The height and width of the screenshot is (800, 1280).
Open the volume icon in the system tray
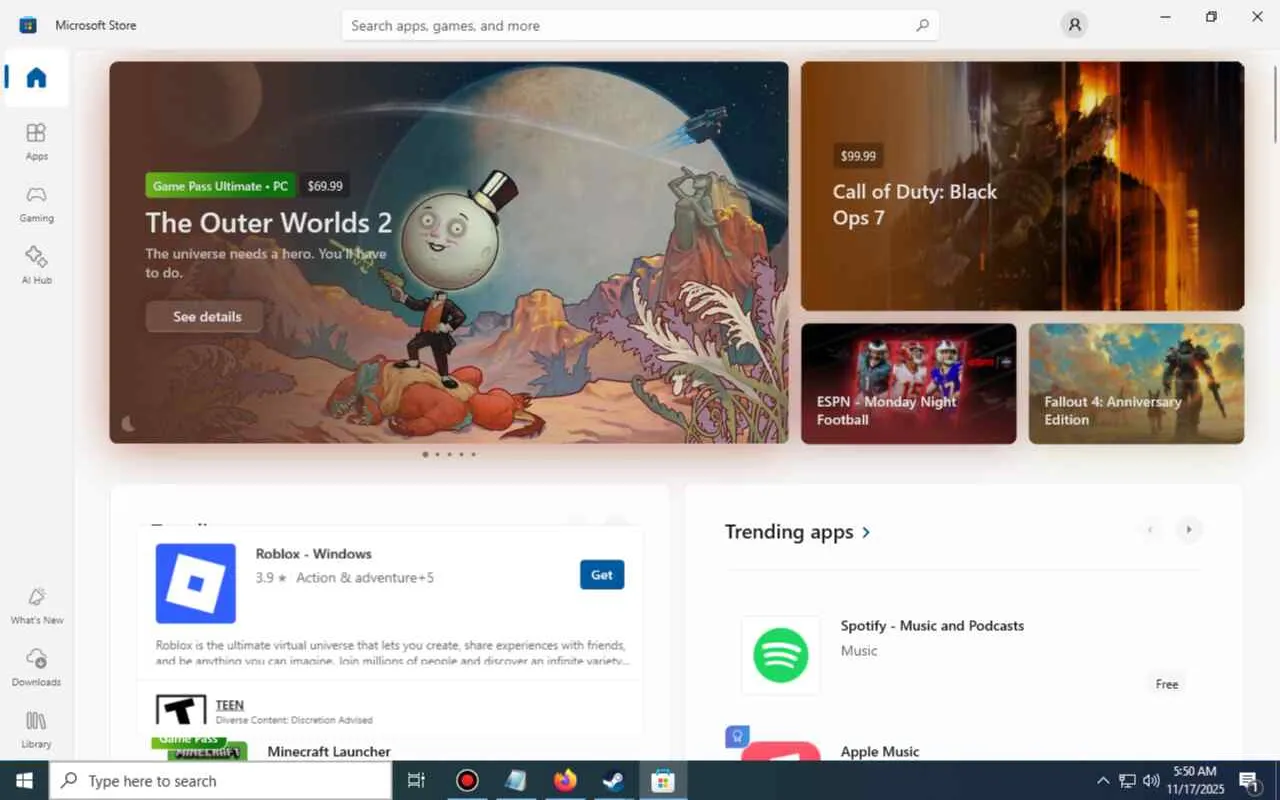pos(1151,780)
